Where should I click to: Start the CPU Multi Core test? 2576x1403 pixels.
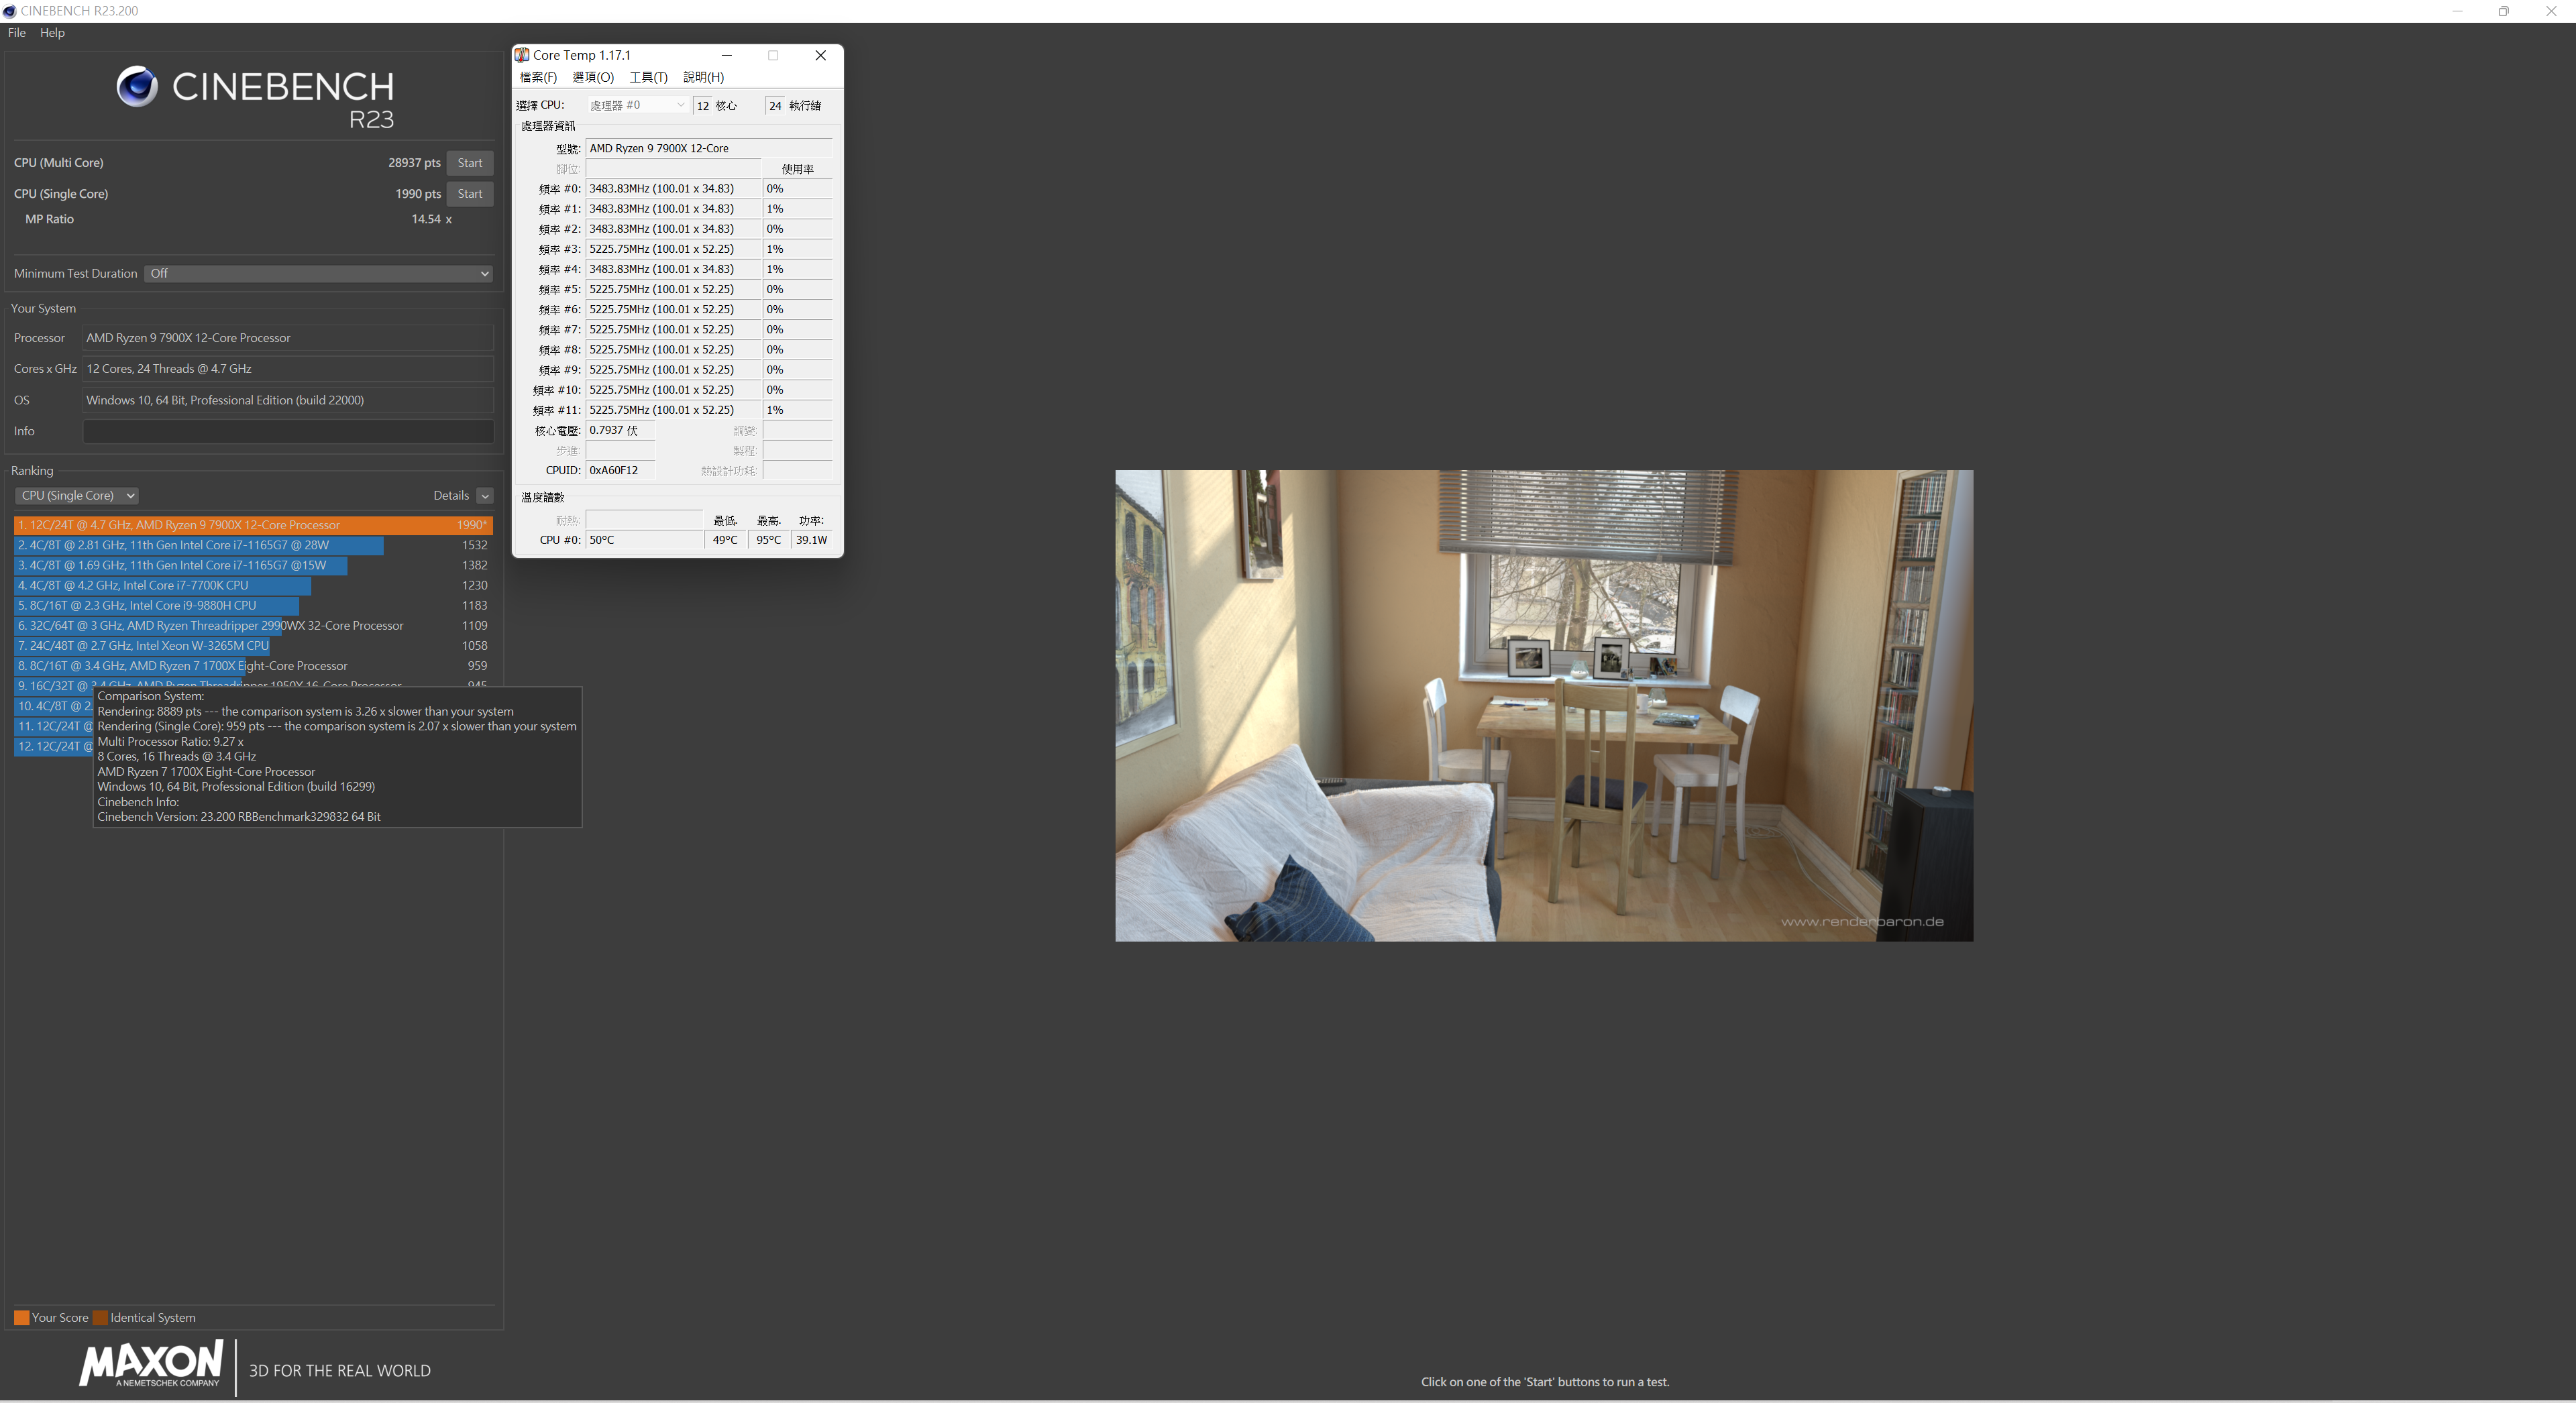coord(469,163)
